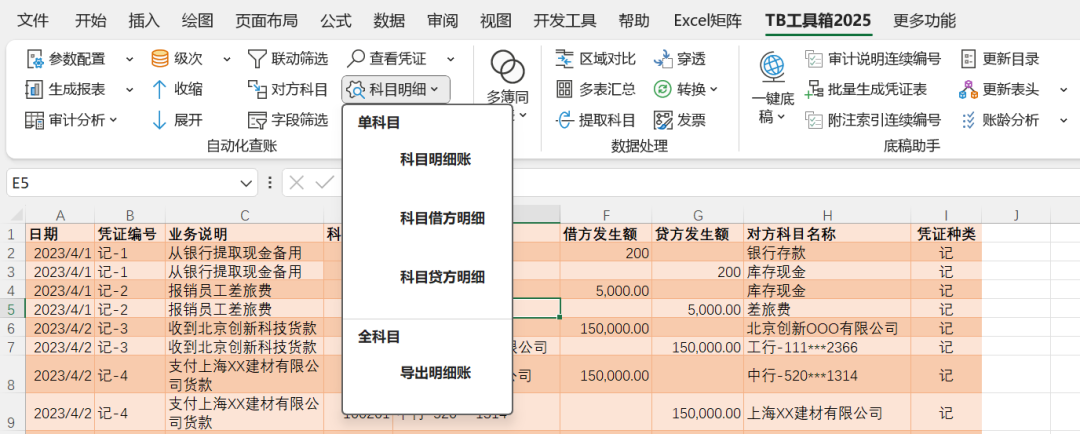Click the 收缩 up-arrow icon
Screen dimensions: 1080x434
tap(160, 89)
